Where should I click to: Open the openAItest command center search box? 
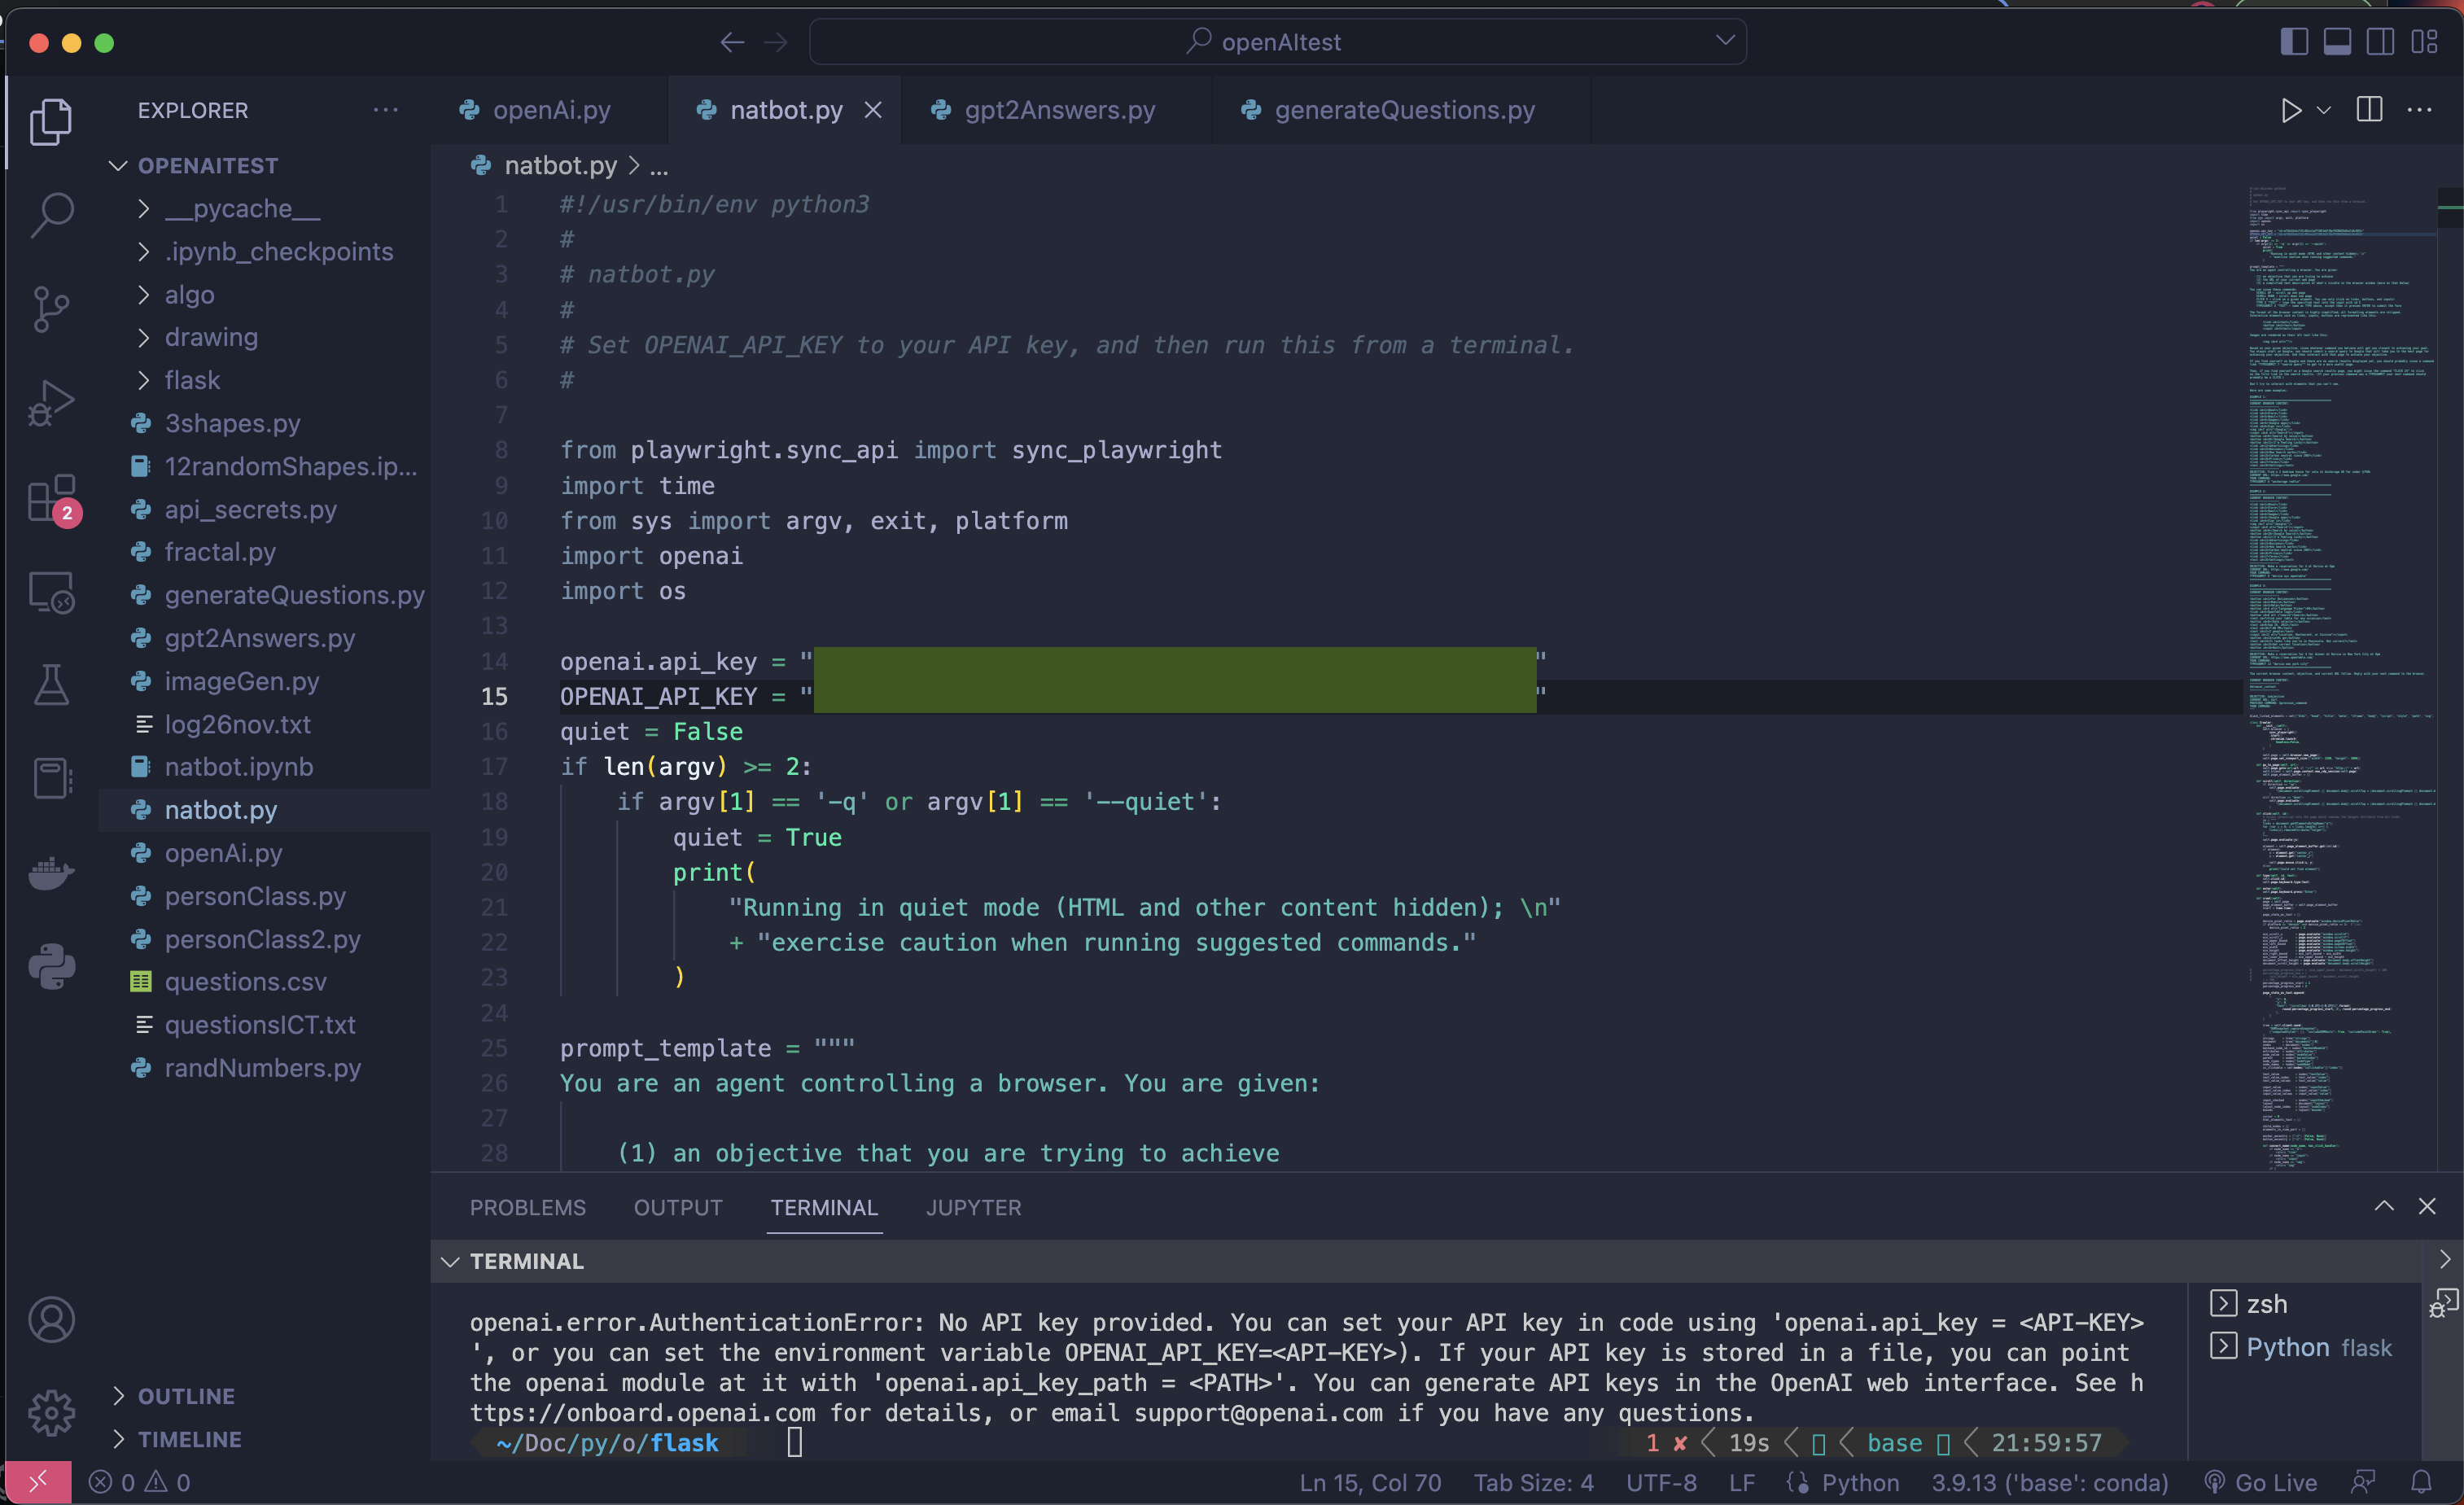pyautogui.click(x=1277, y=42)
